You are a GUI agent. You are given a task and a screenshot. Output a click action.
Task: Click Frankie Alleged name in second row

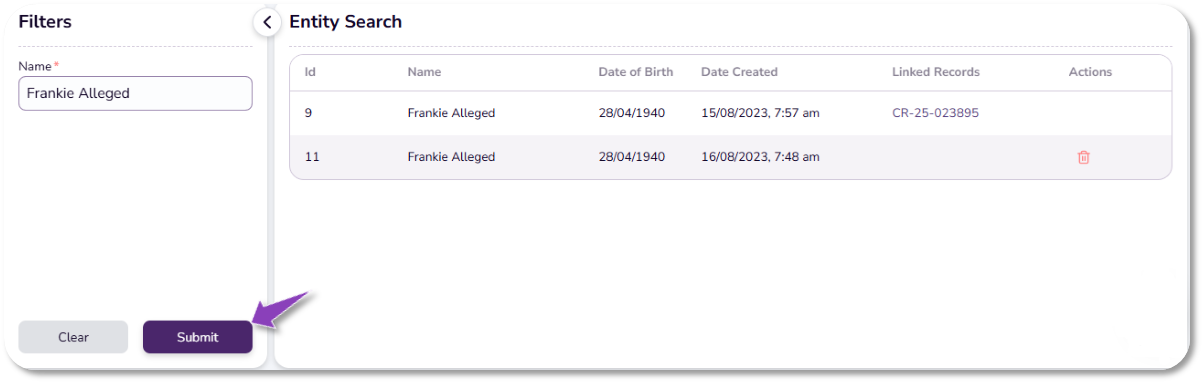coord(451,157)
